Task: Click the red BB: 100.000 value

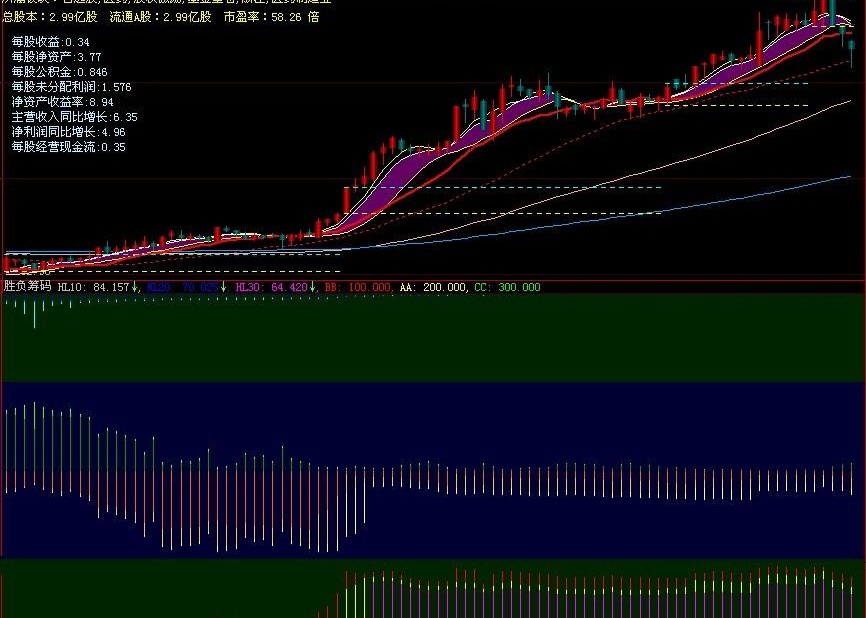Action: (358, 287)
